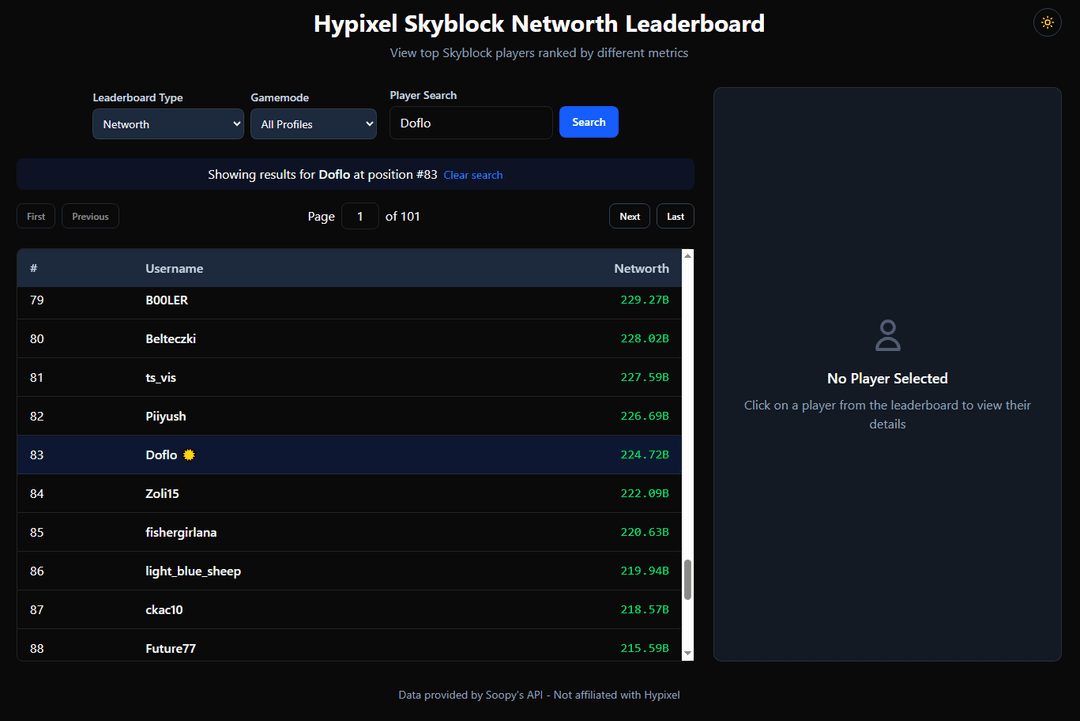Screen dimensions: 1080x721
Task: Select player Piiyush in the leaderboard
Action: (165, 416)
